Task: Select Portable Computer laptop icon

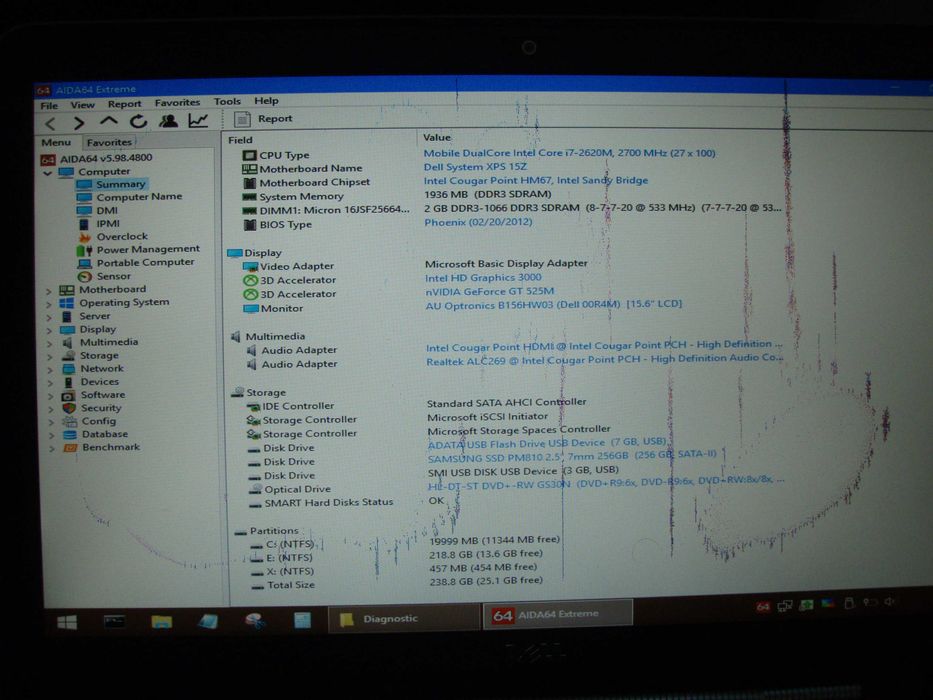Action: click(x=85, y=263)
